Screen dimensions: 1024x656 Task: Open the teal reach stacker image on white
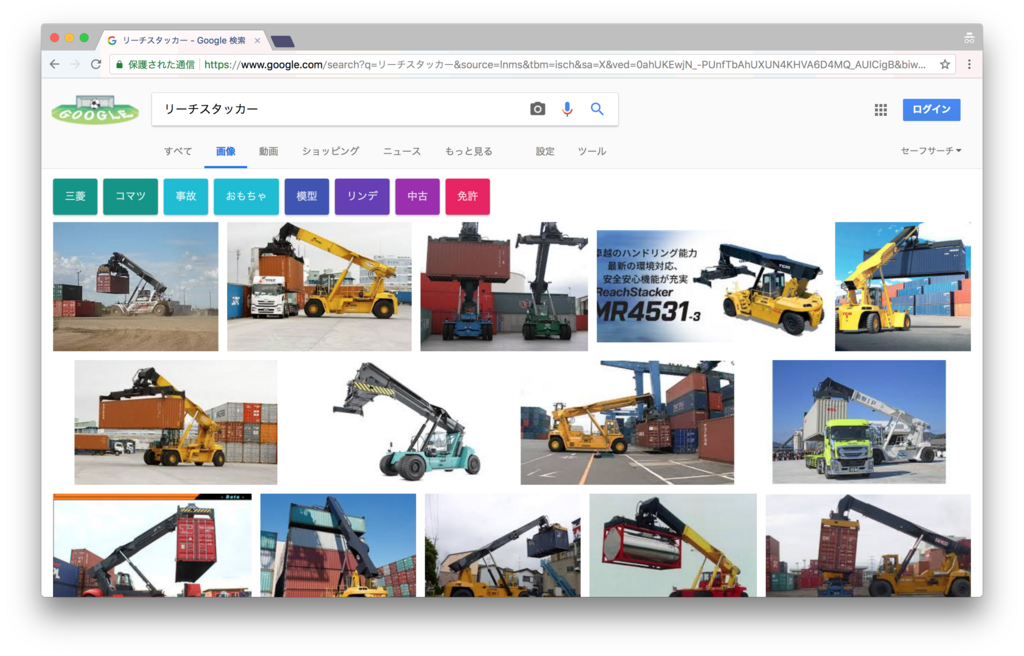click(x=407, y=421)
